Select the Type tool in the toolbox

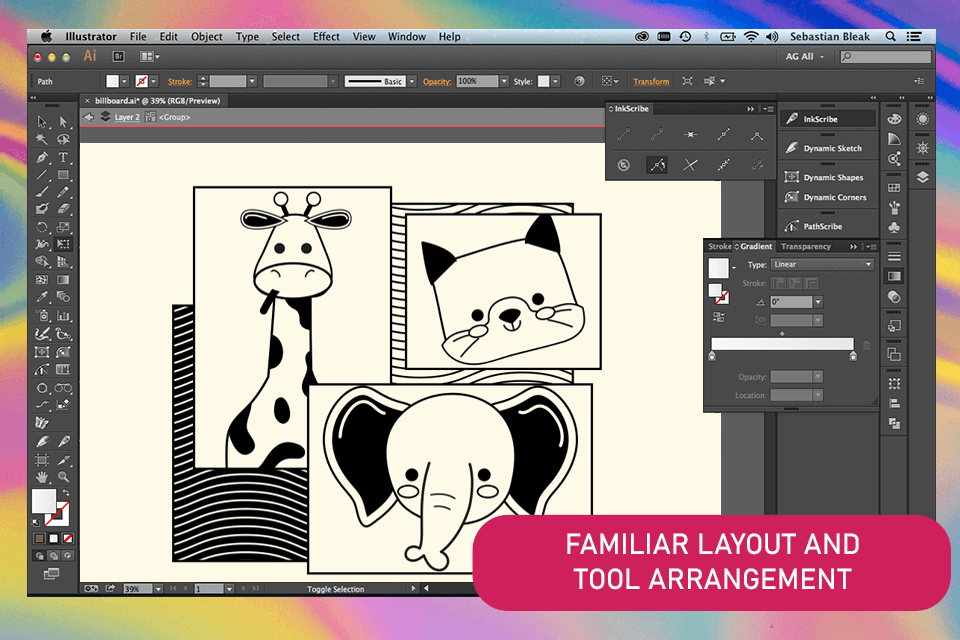[x=63, y=158]
